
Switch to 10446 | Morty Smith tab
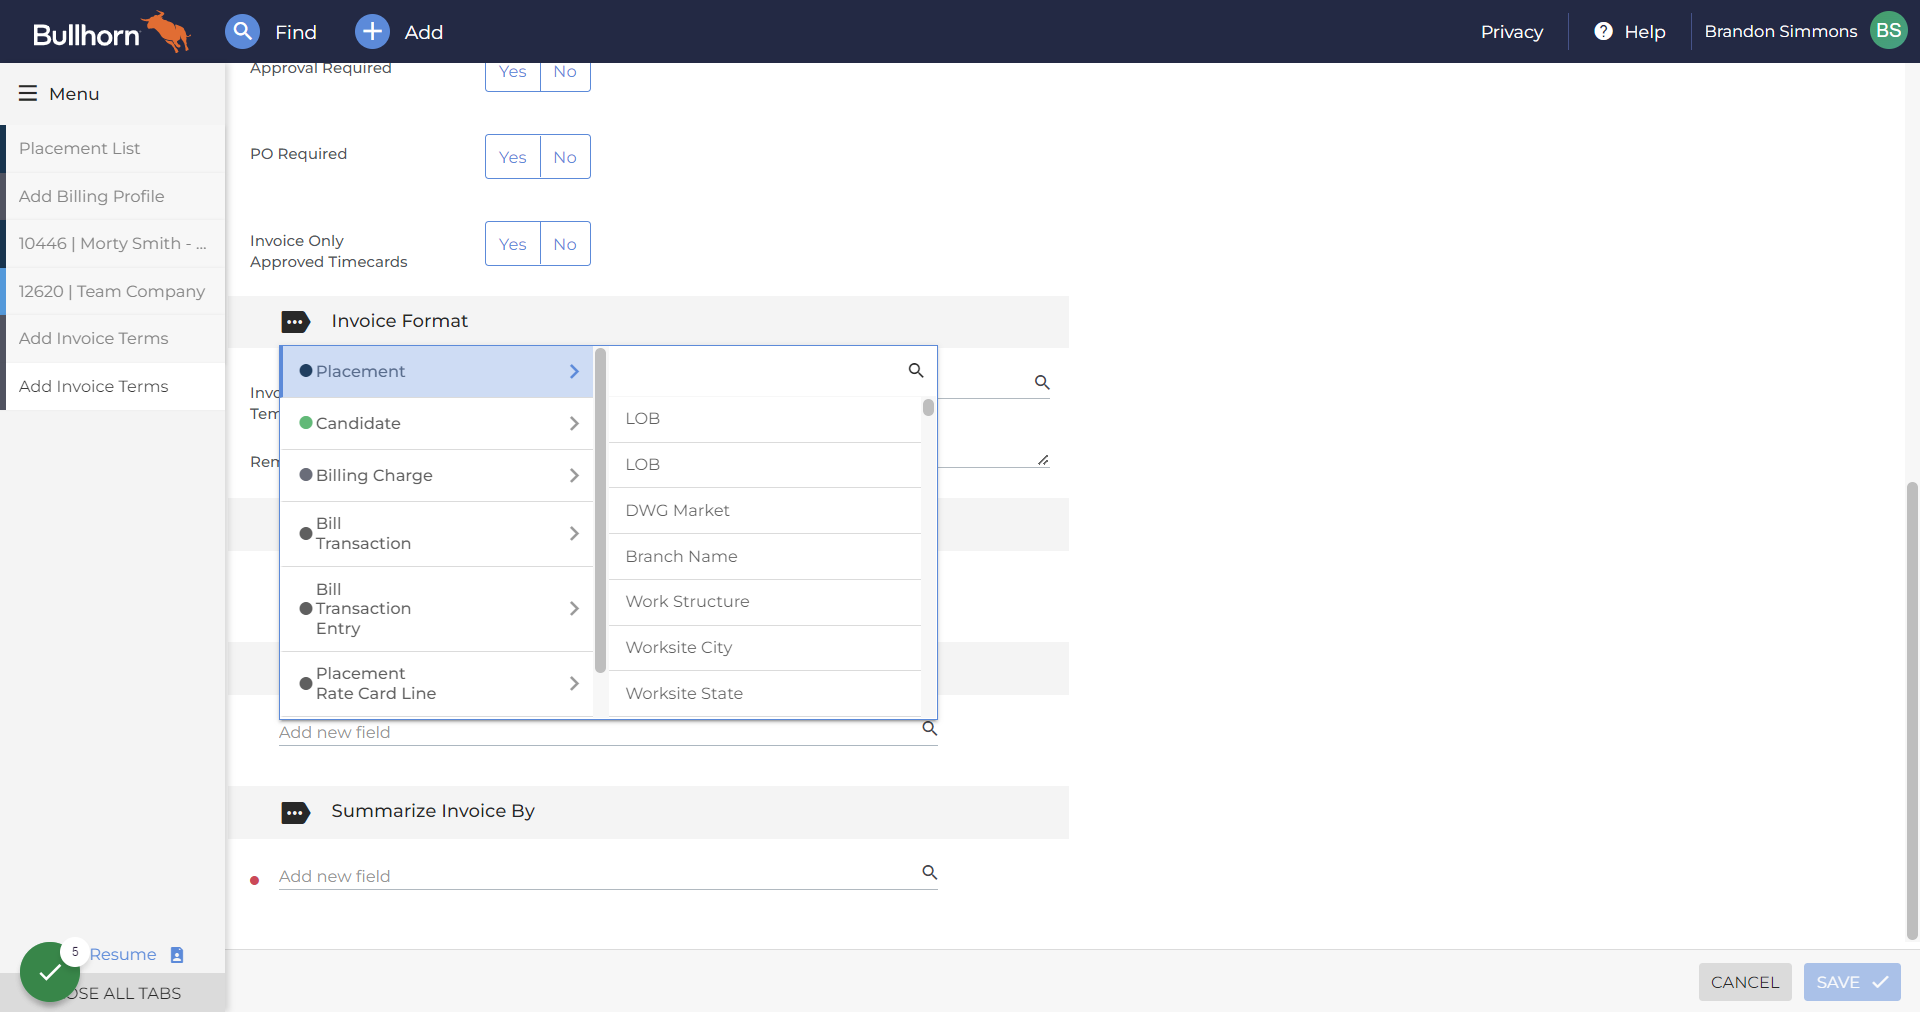(x=113, y=243)
